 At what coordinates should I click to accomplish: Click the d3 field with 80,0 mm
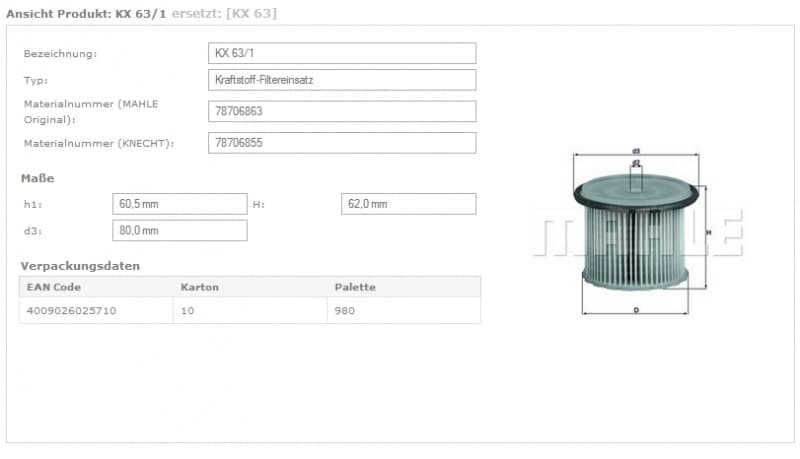[x=180, y=231]
